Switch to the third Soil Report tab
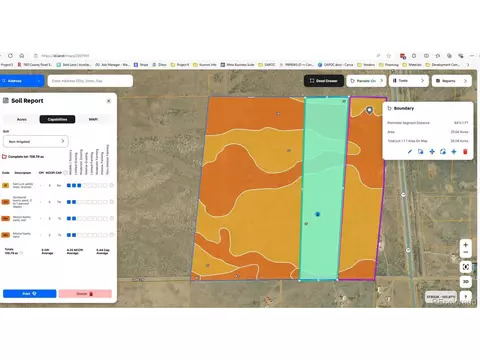 pos(93,119)
